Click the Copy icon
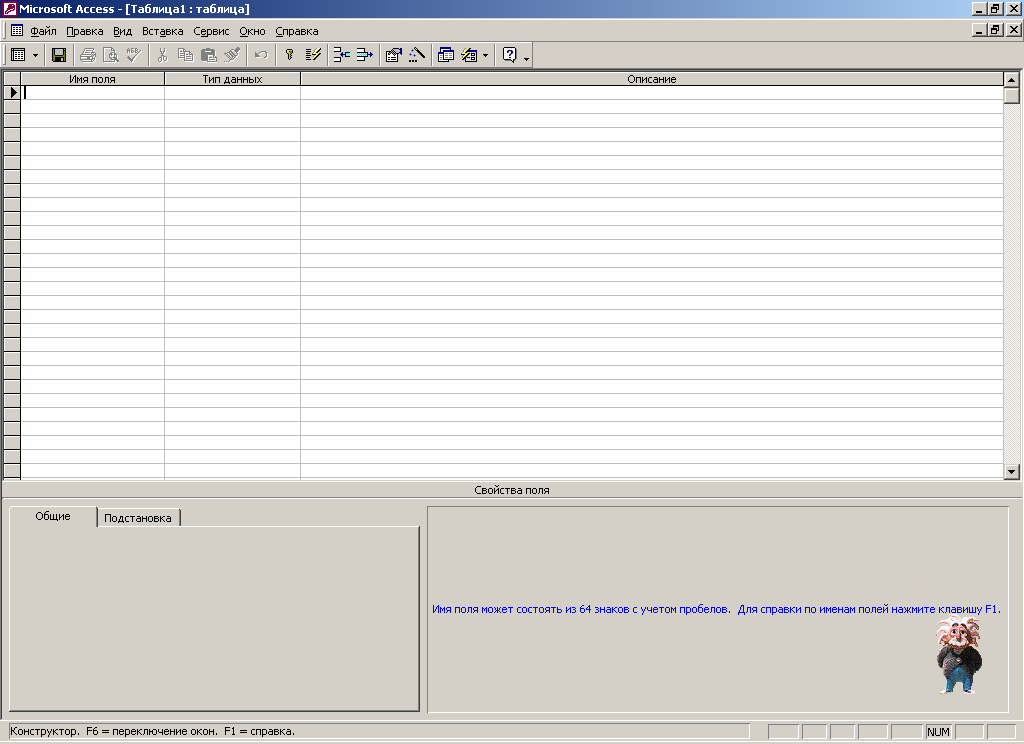The image size is (1024, 744). [x=185, y=55]
